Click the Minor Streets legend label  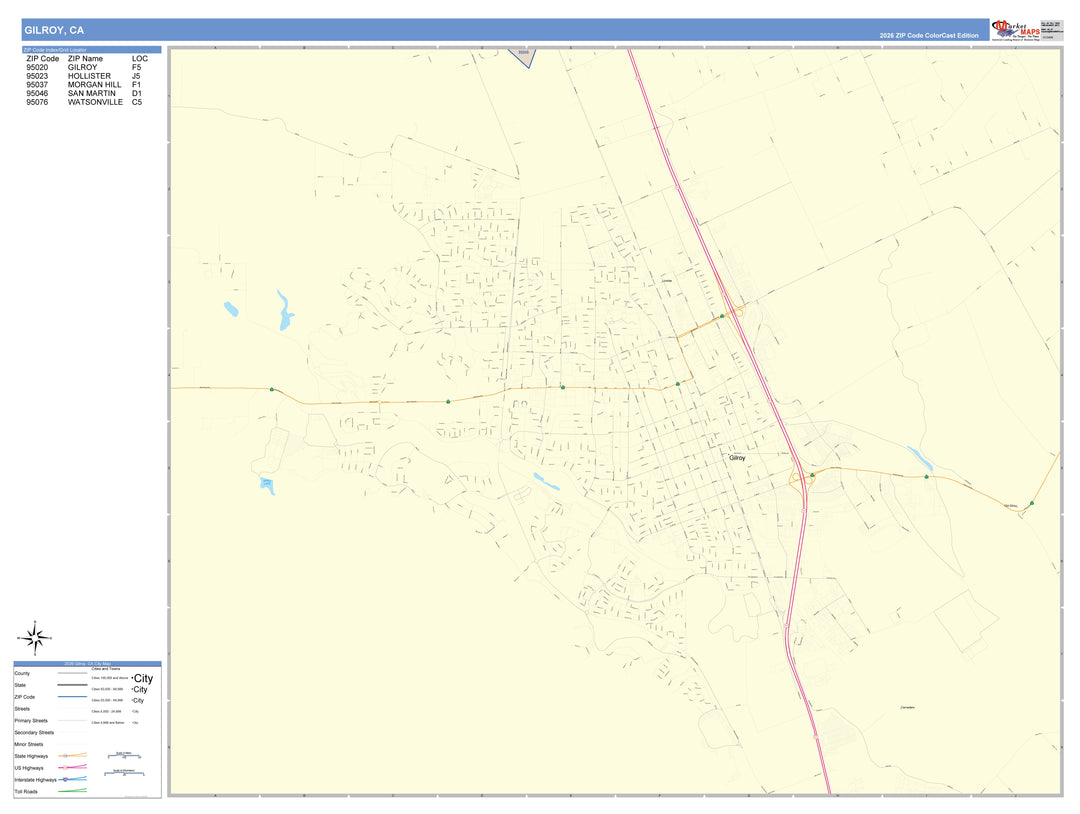click(x=29, y=744)
